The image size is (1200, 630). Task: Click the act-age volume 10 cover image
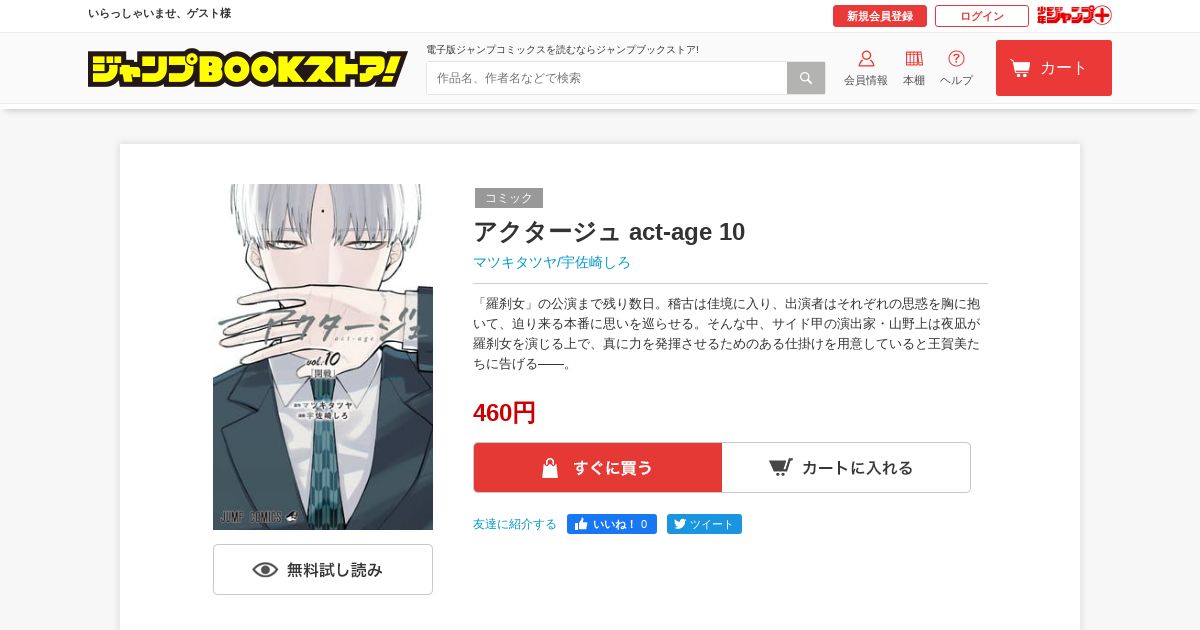click(x=323, y=357)
